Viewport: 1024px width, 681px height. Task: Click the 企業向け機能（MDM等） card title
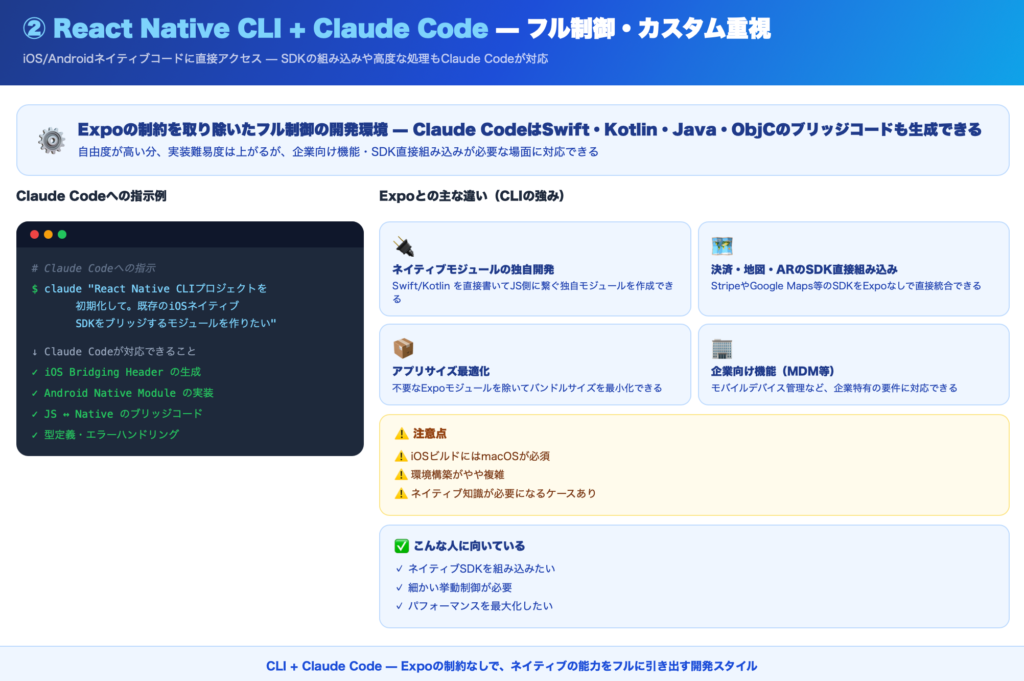[776, 371]
